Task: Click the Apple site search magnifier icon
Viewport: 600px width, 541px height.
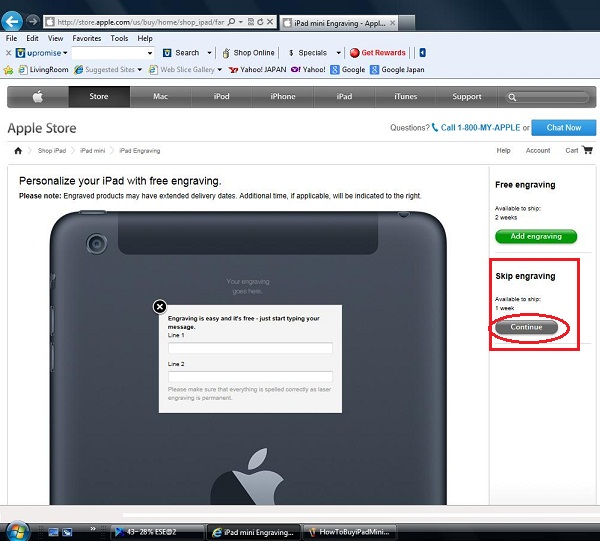Action: [x=512, y=97]
